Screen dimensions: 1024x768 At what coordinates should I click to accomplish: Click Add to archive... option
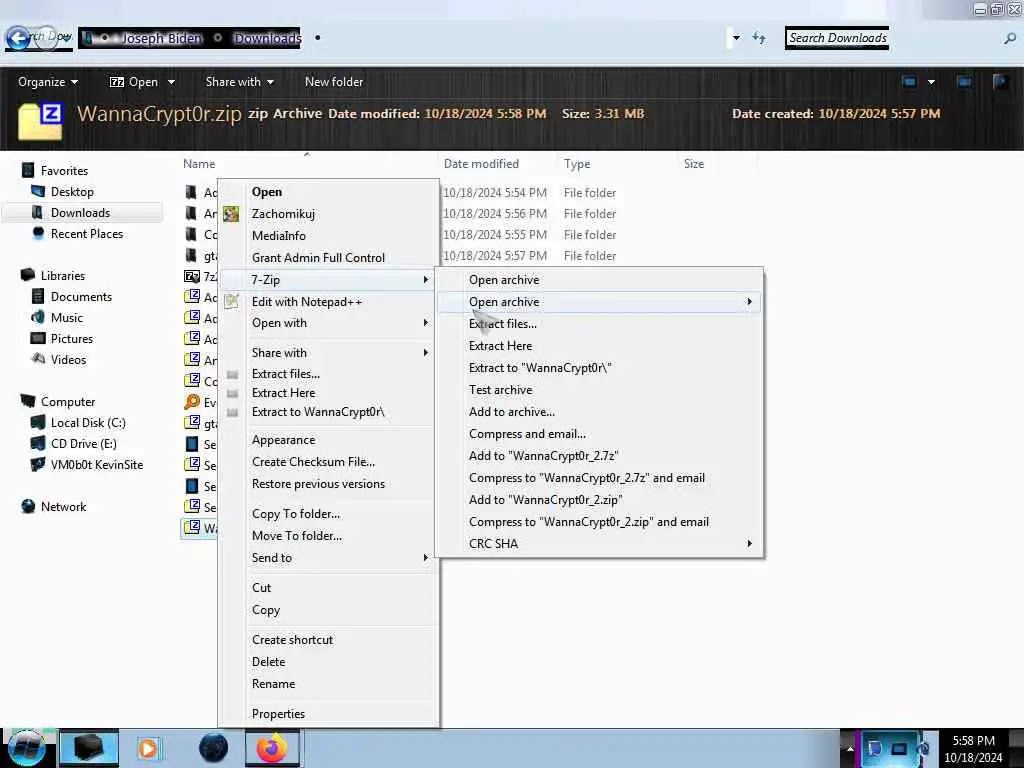tap(511, 412)
